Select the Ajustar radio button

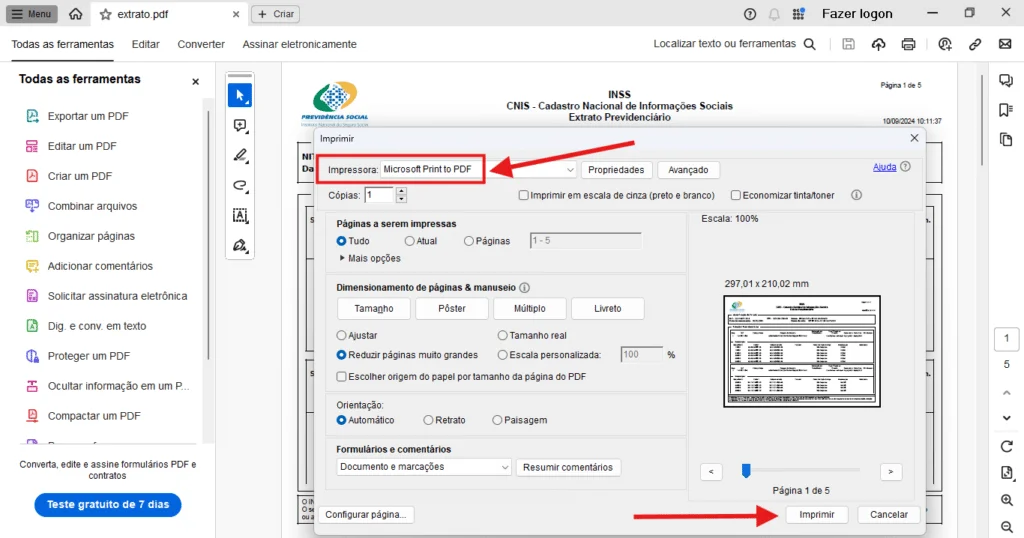pyautogui.click(x=341, y=336)
